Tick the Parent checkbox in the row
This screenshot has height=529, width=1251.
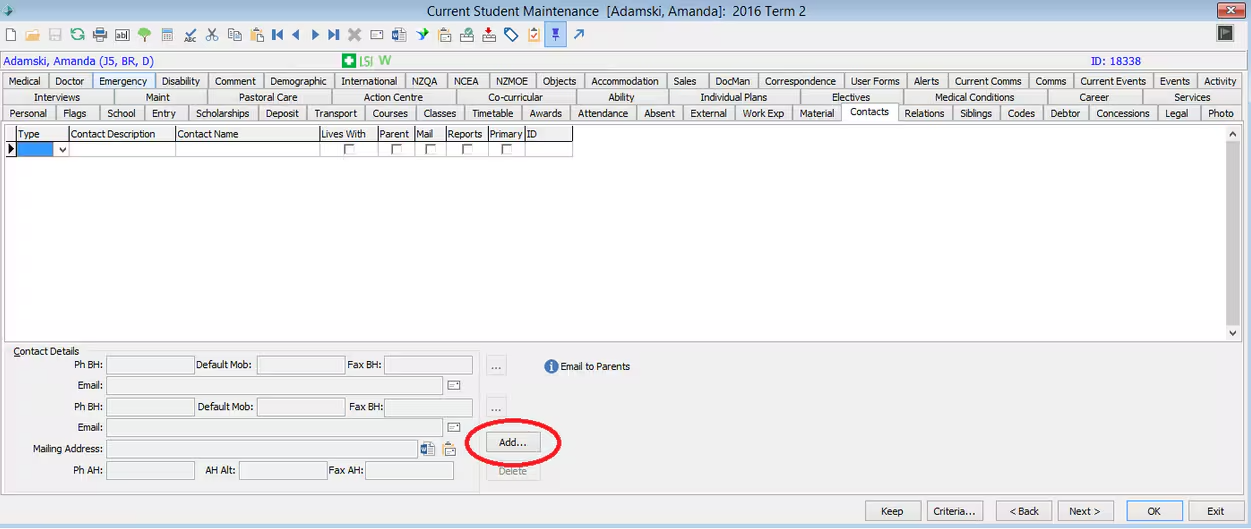pyautogui.click(x=397, y=149)
